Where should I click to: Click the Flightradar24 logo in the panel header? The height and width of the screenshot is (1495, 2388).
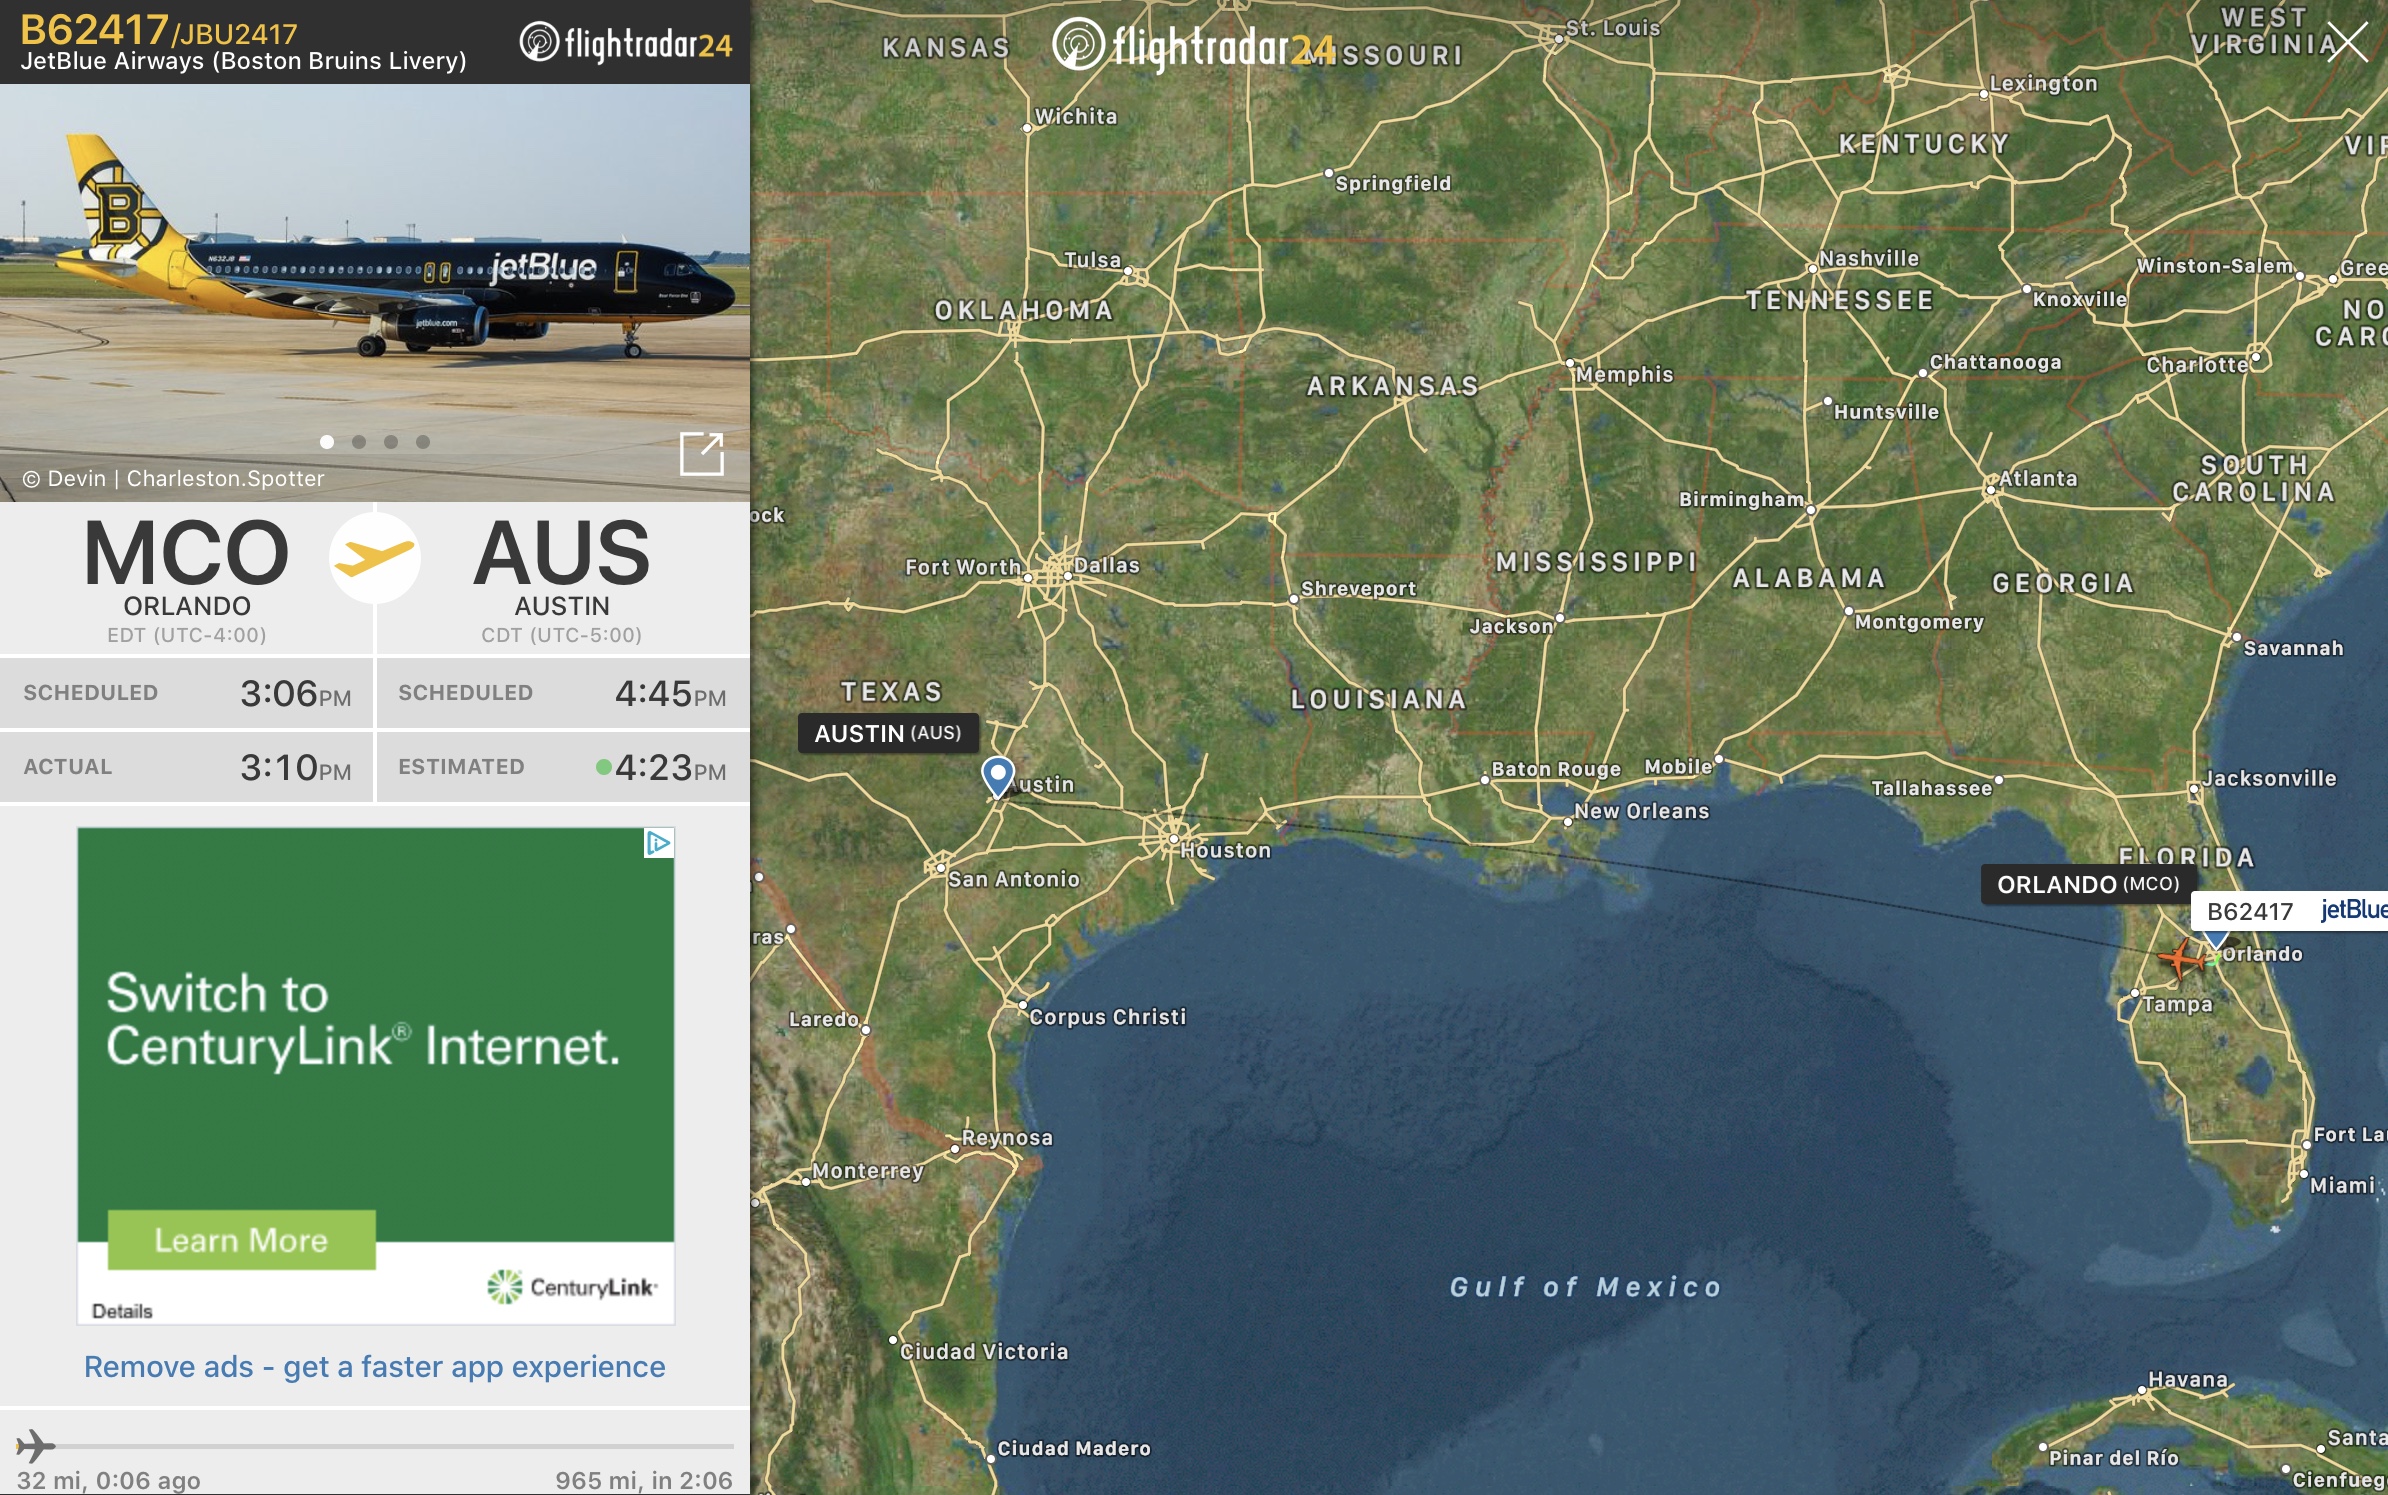click(x=626, y=43)
